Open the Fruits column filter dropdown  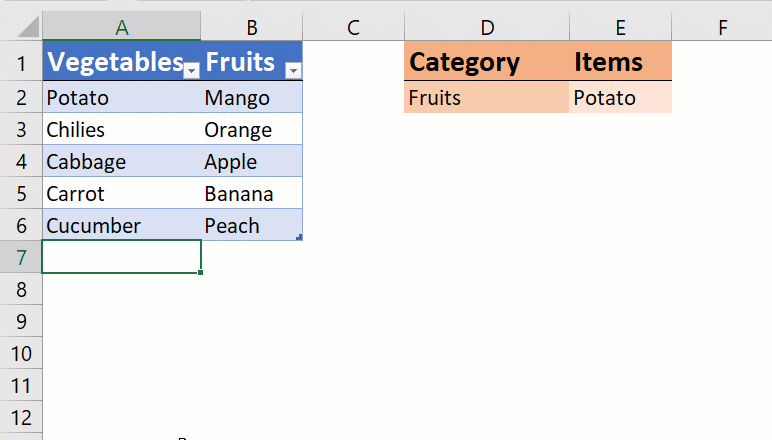coord(293,71)
